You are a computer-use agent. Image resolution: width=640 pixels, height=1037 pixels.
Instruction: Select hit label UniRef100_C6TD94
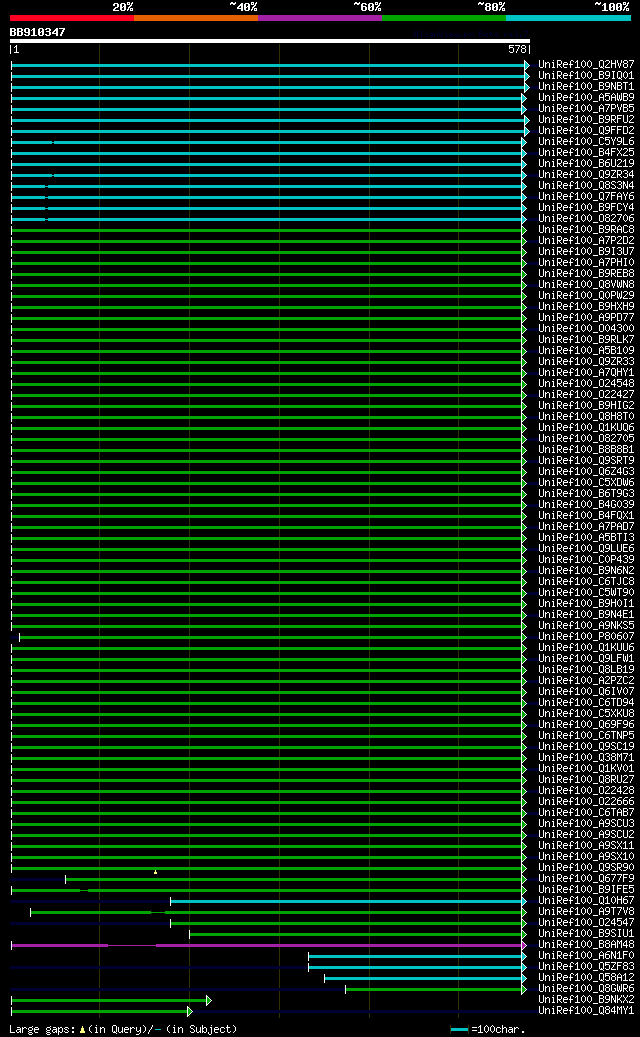click(586, 702)
